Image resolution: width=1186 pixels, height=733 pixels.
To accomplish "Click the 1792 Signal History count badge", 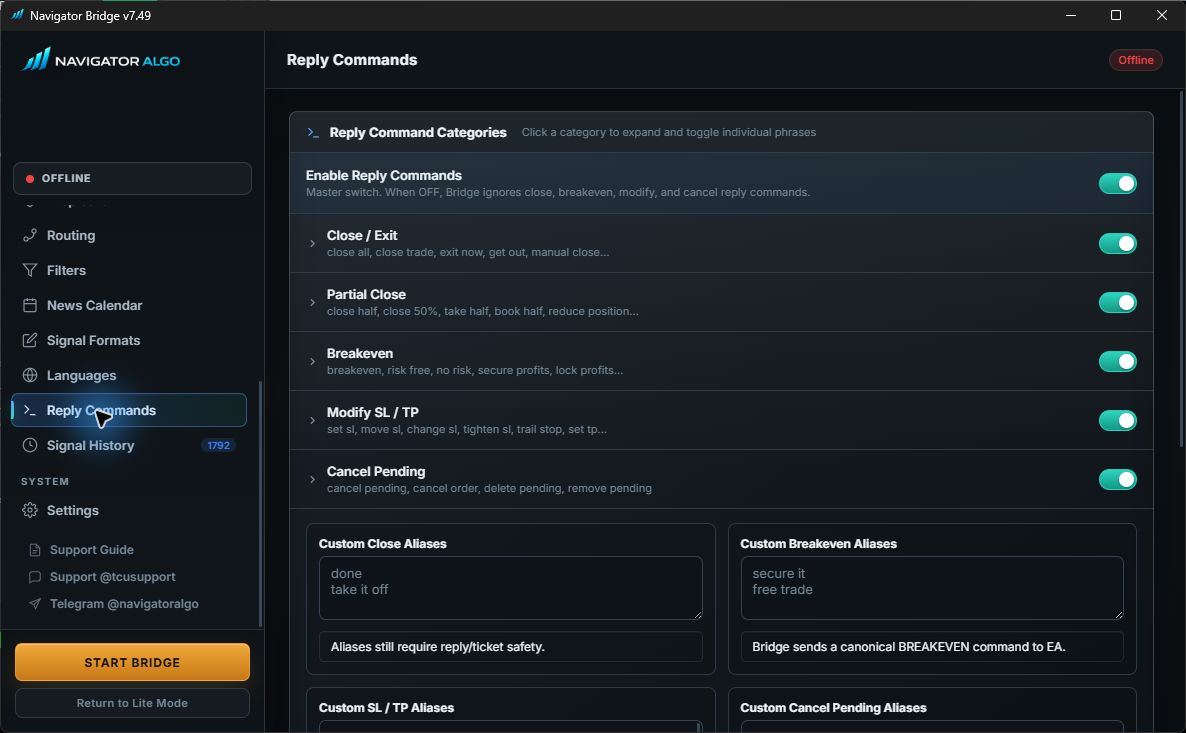I will coord(219,446).
